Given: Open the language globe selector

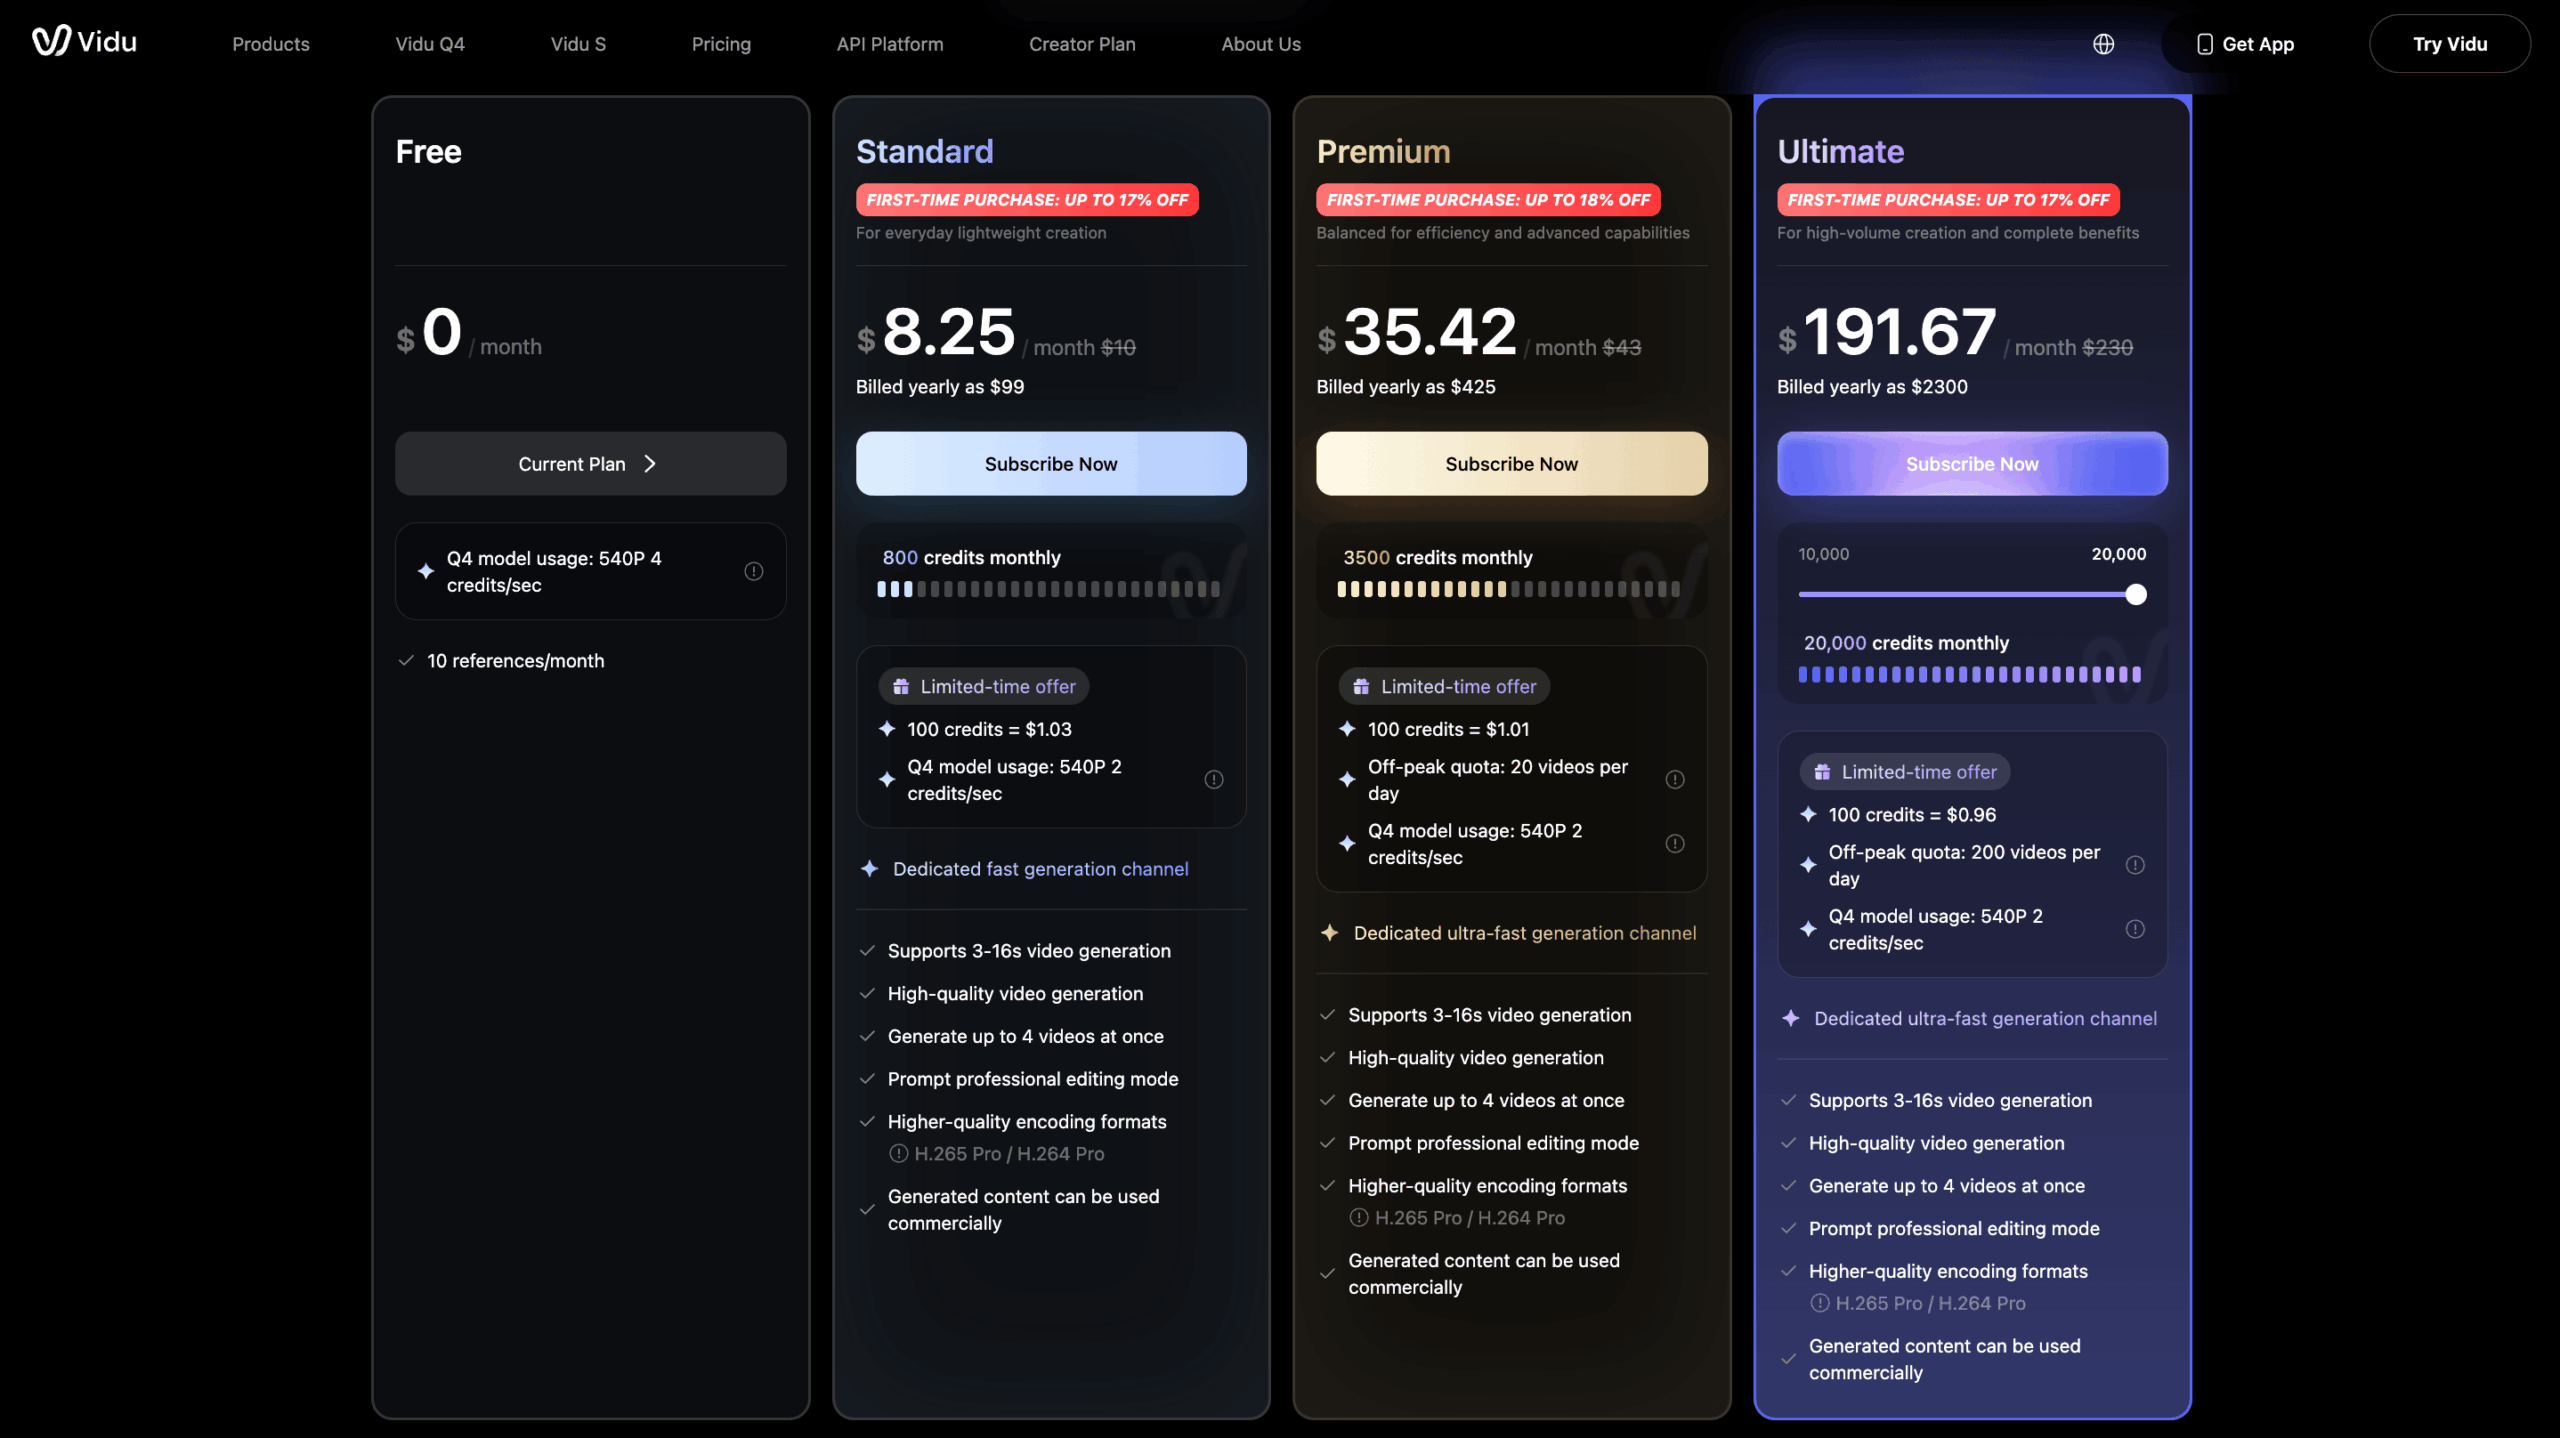Looking at the screenshot, I should (x=2103, y=44).
